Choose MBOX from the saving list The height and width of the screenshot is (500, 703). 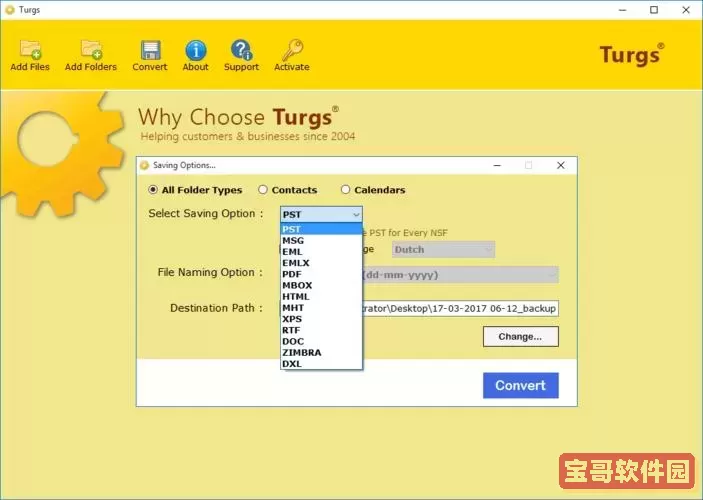(x=321, y=285)
